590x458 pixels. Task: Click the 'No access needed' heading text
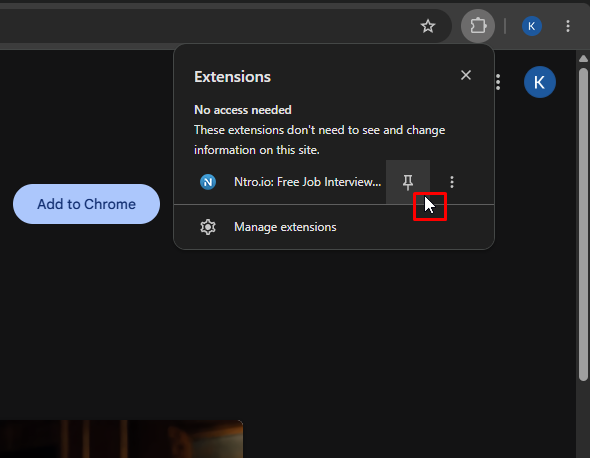click(x=243, y=110)
